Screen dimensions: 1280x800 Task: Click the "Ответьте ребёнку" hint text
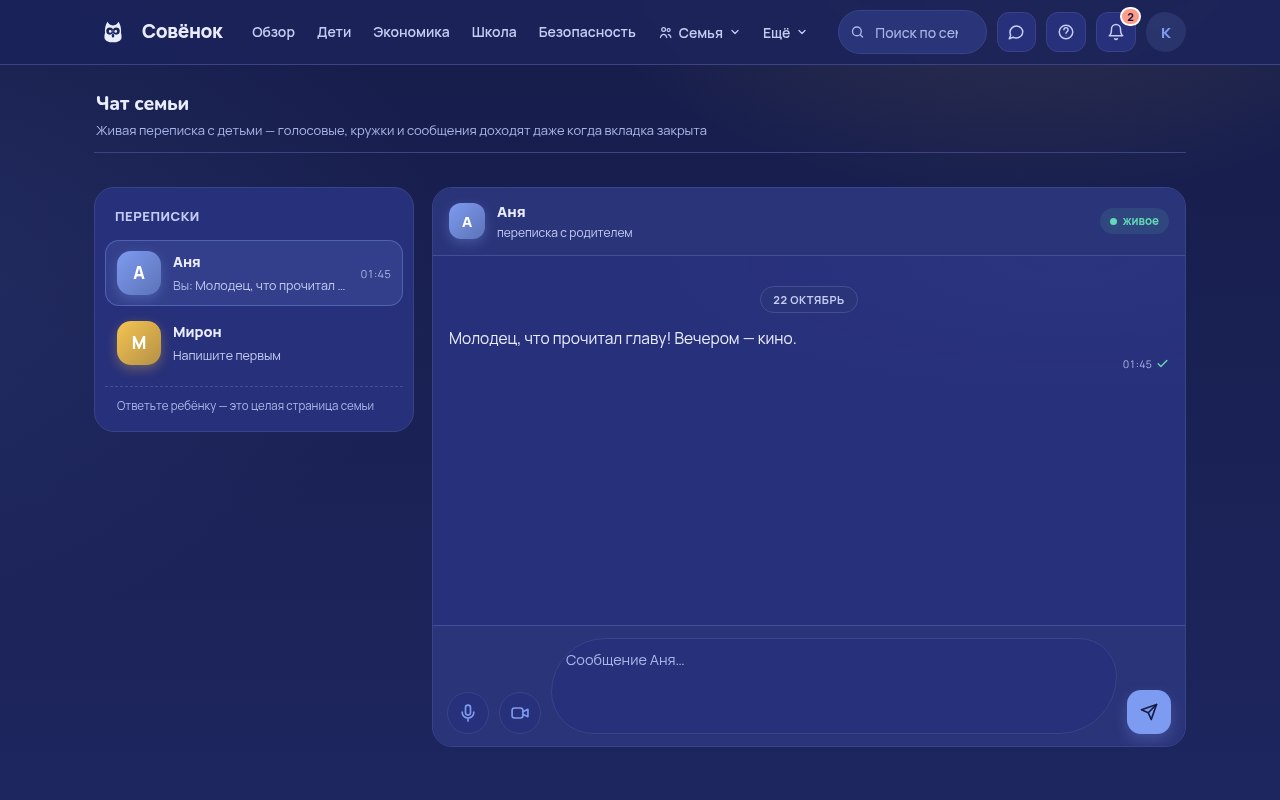click(x=245, y=406)
